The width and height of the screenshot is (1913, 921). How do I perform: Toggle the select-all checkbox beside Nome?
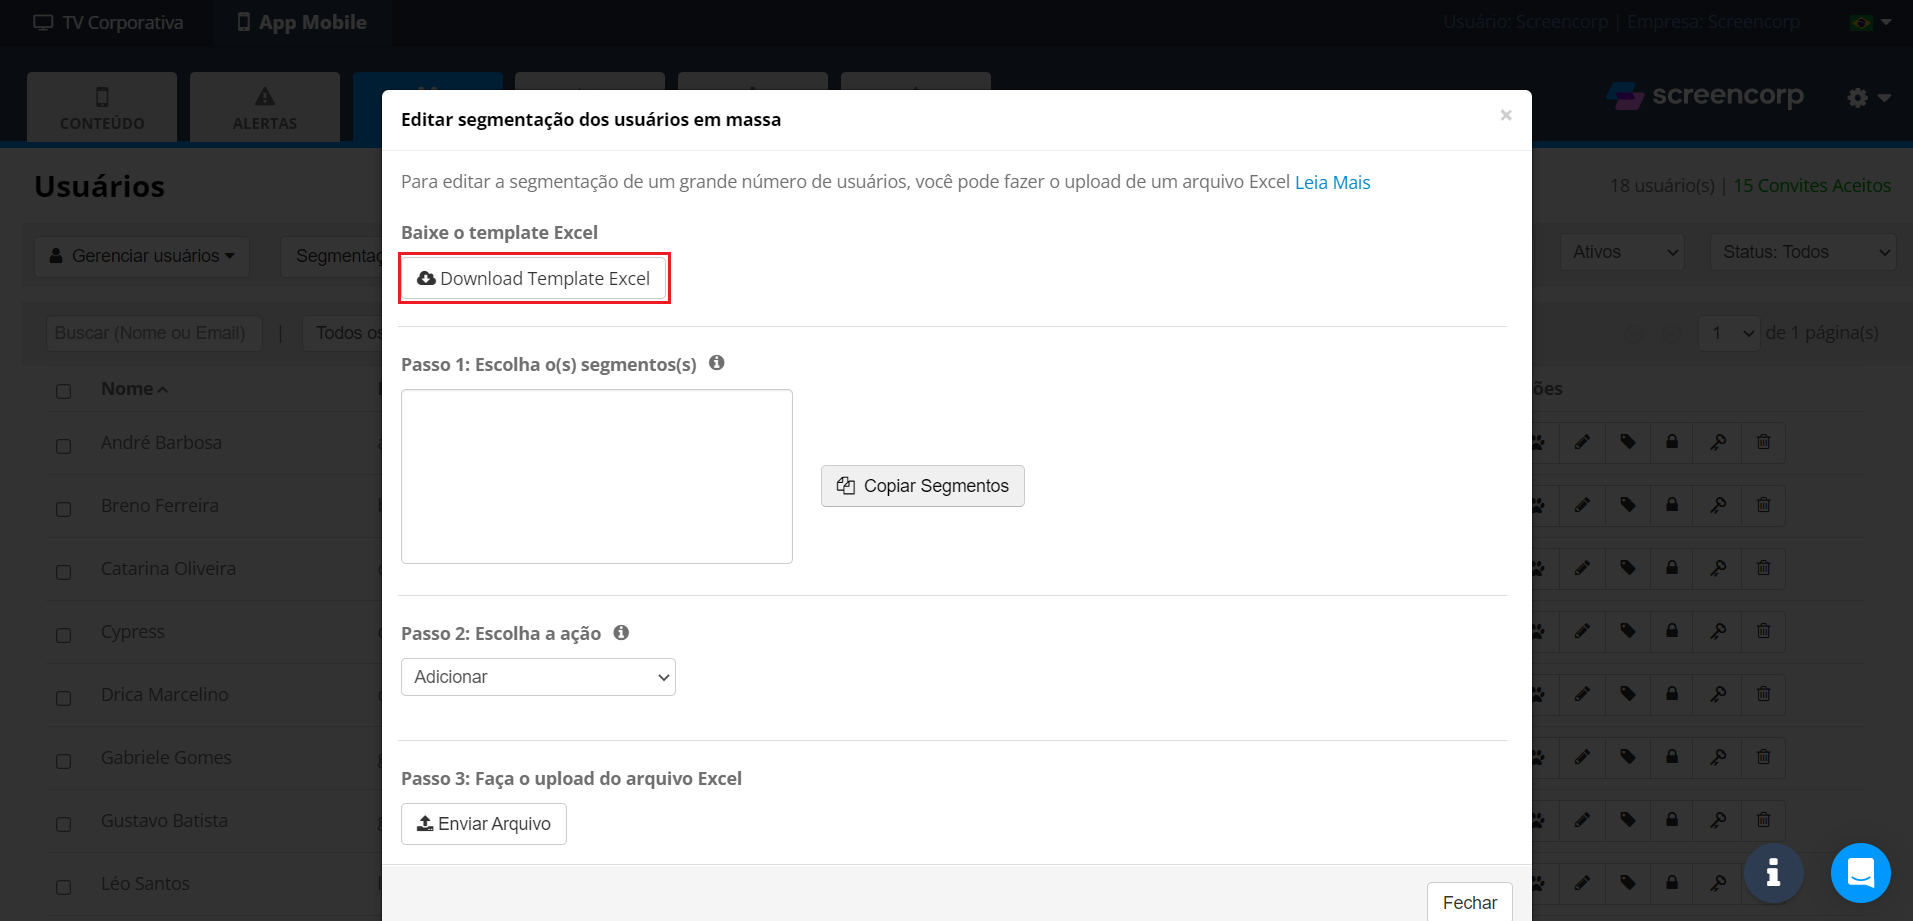64,391
